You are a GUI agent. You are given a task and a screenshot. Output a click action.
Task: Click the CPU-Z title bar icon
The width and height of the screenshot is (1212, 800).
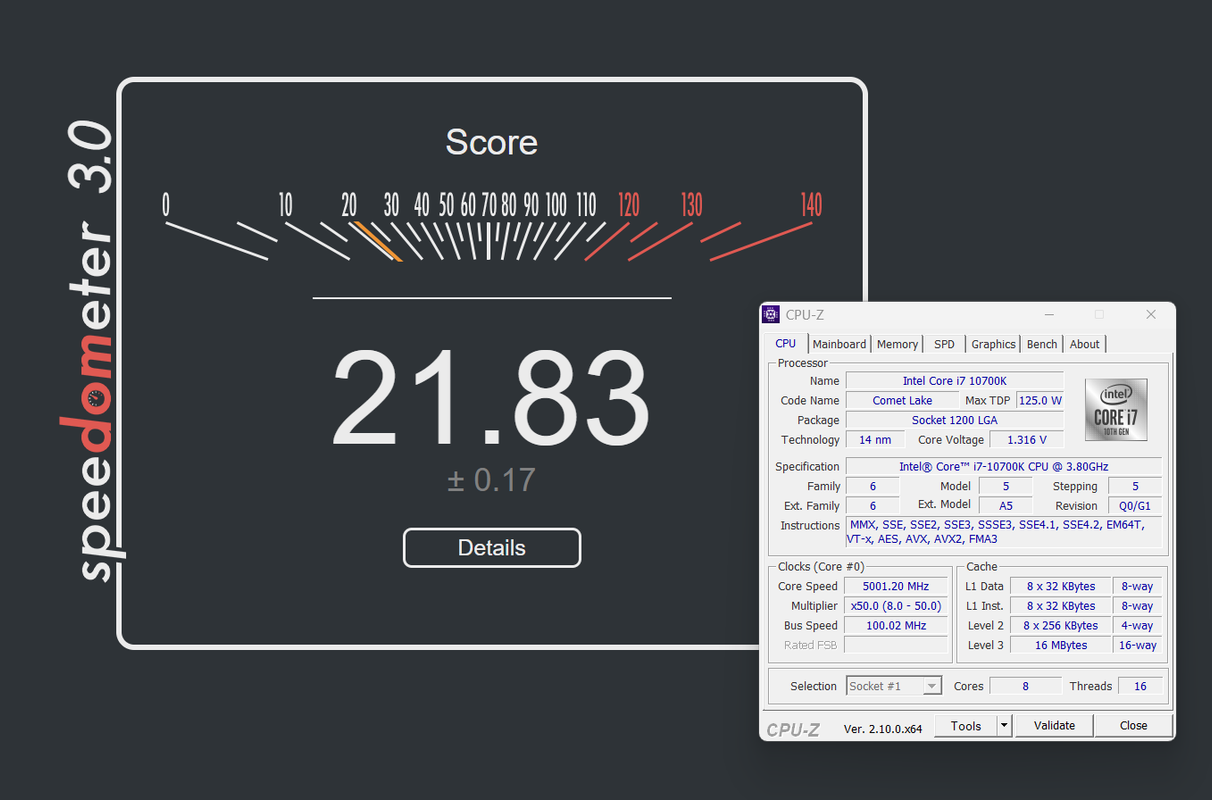771,315
